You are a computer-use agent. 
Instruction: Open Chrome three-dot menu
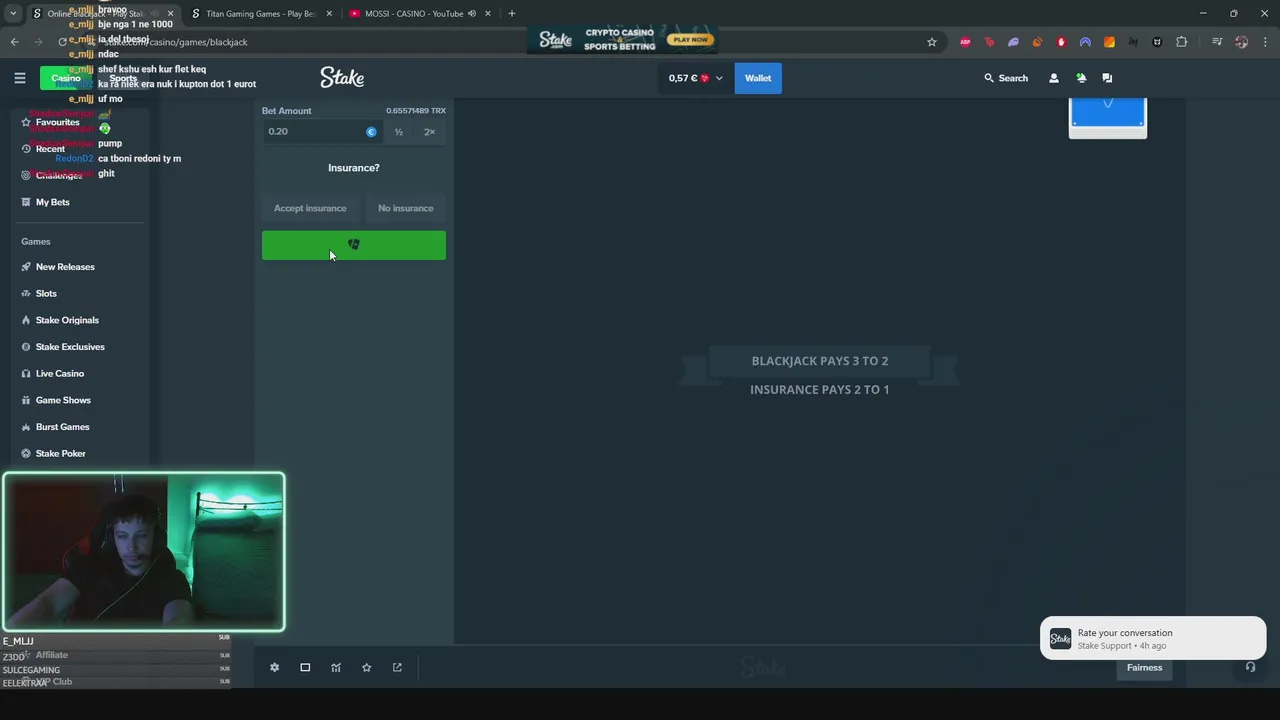[x=1265, y=42]
